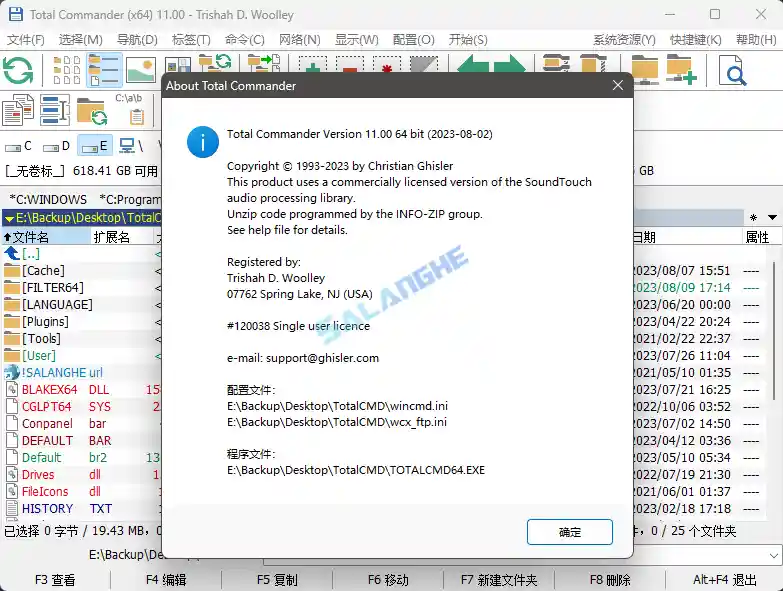The image size is (783, 591).
Task: Select the [LANGUAGE] folder row
Action: tap(82, 304)
